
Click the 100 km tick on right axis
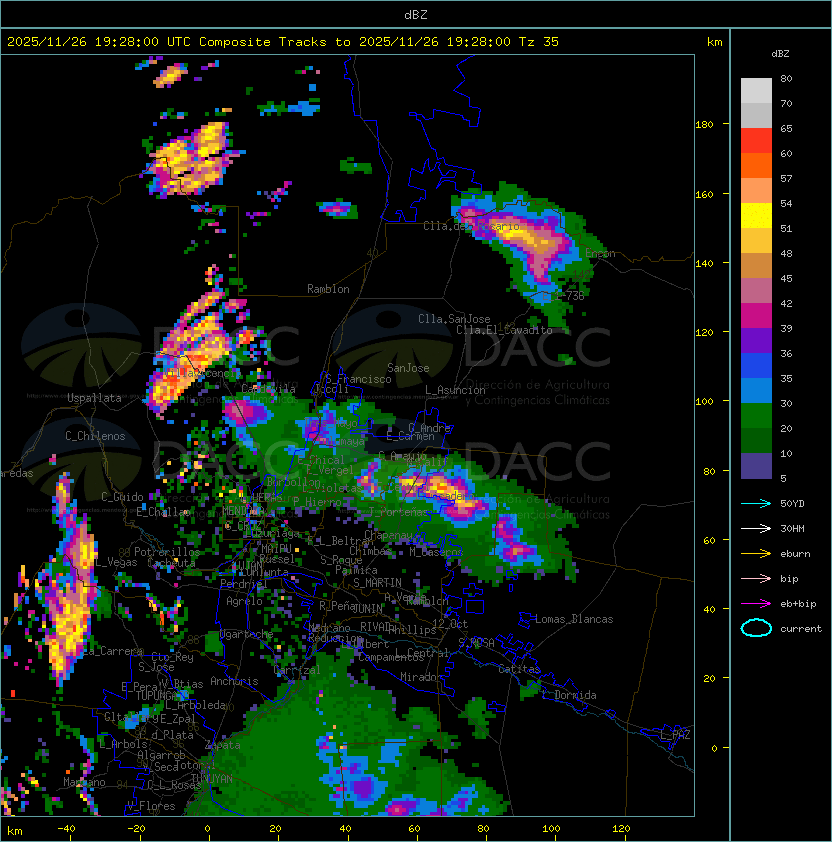coord(704,402)
